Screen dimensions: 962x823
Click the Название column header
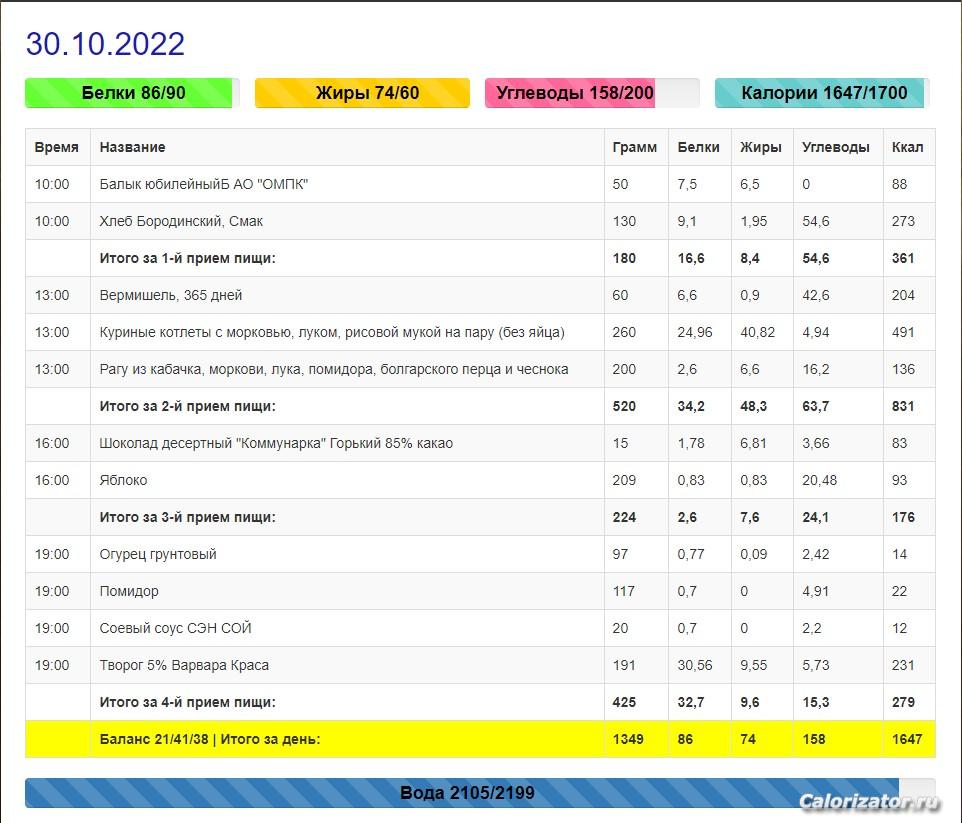133,147
